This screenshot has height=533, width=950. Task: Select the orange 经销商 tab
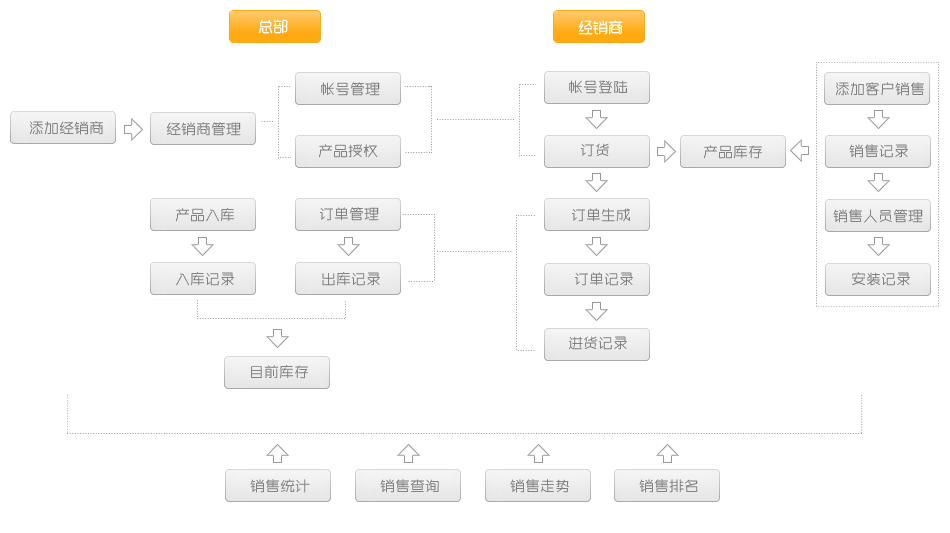(599, 27)
